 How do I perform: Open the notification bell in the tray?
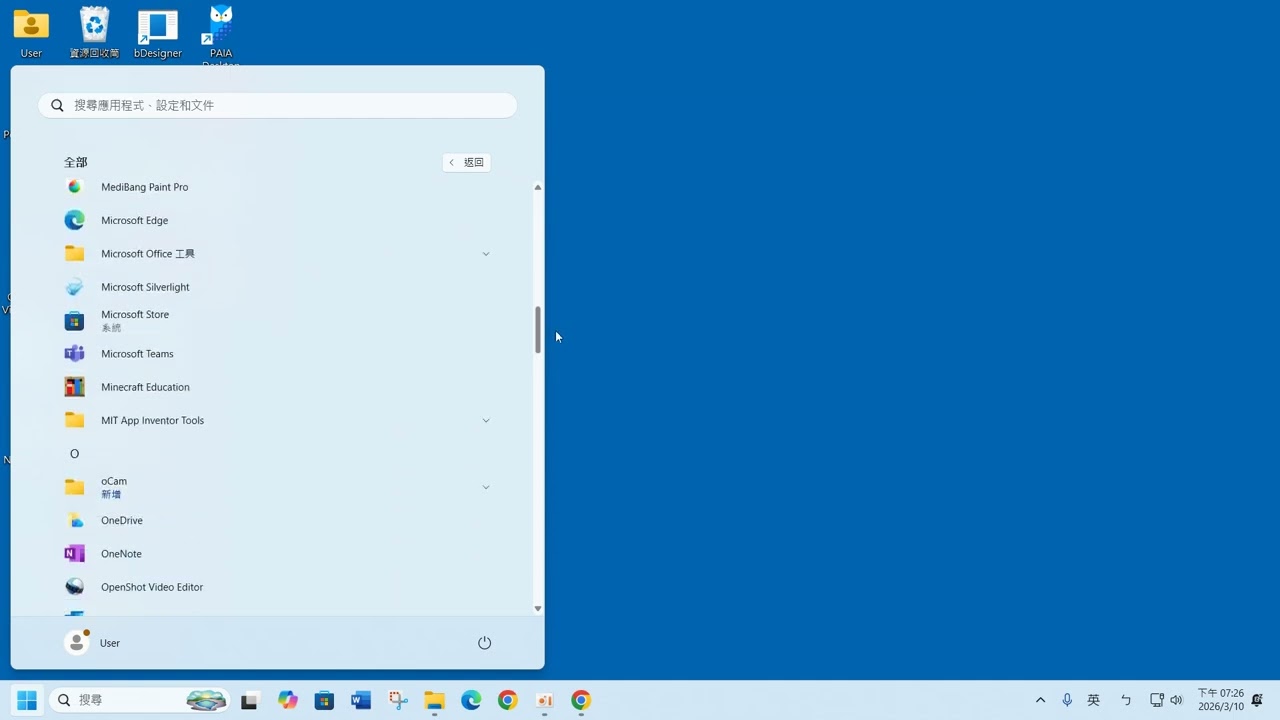[x=1258, y=700]
